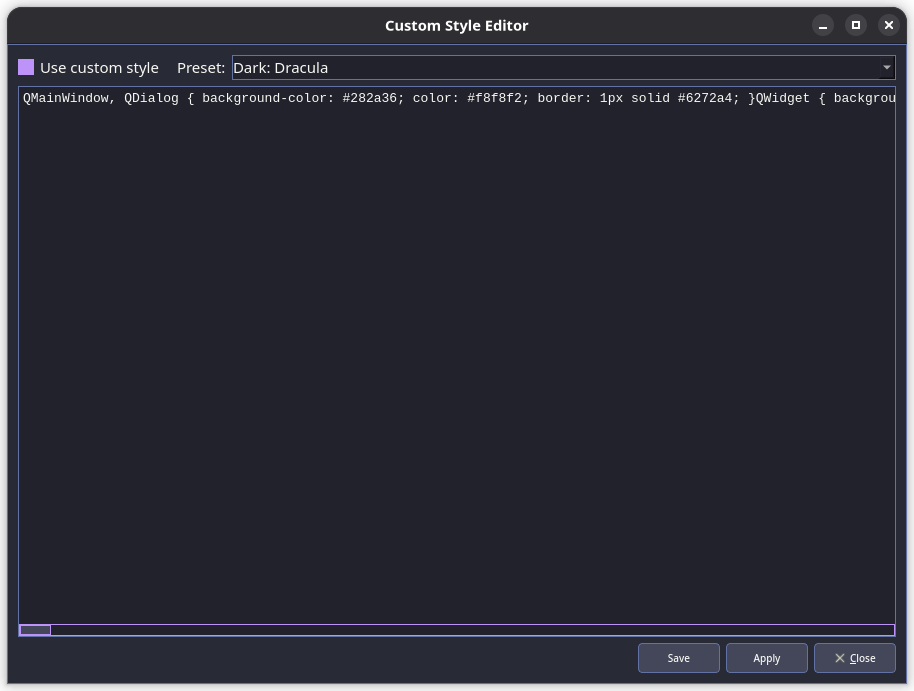Close the Custom Style Editor dialog
Viewport: 914px width, 691px height.
coord(855,658)
